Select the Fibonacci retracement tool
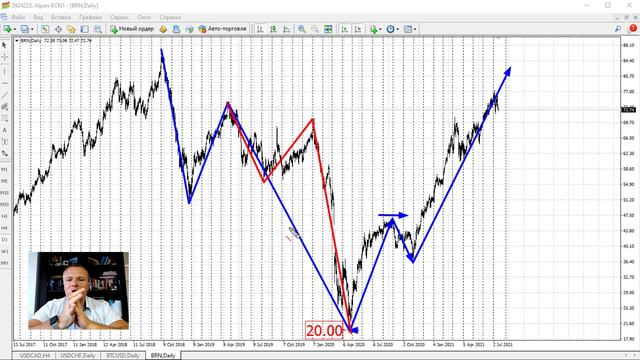 [x=4, y=118]
